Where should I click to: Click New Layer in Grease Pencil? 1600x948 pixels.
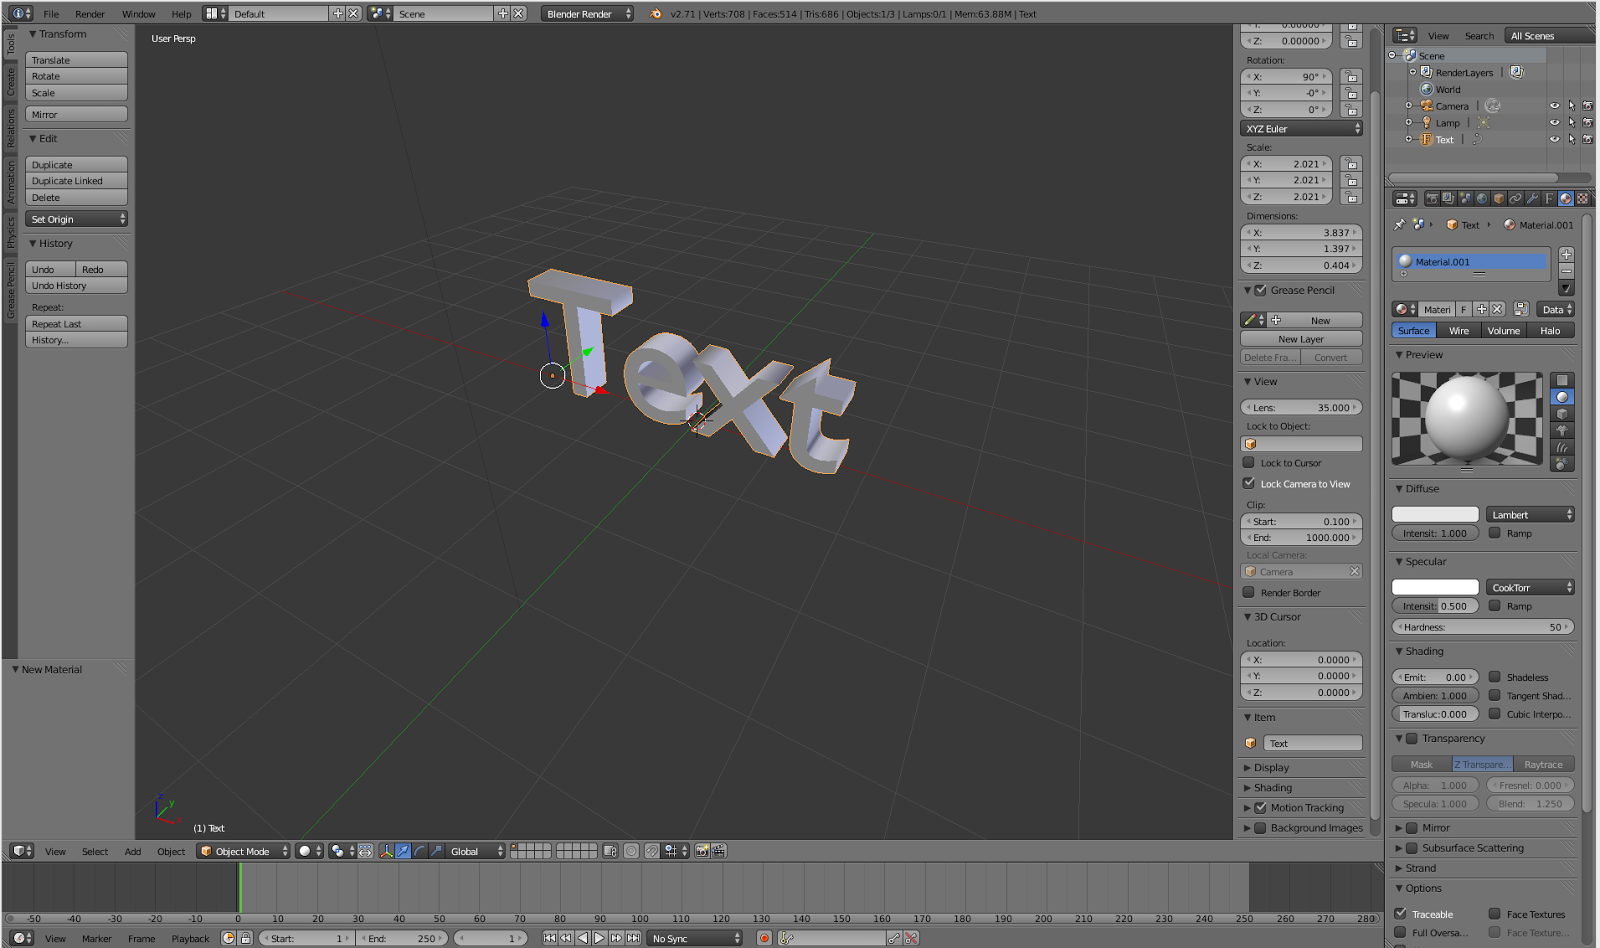pos(1302,339)
